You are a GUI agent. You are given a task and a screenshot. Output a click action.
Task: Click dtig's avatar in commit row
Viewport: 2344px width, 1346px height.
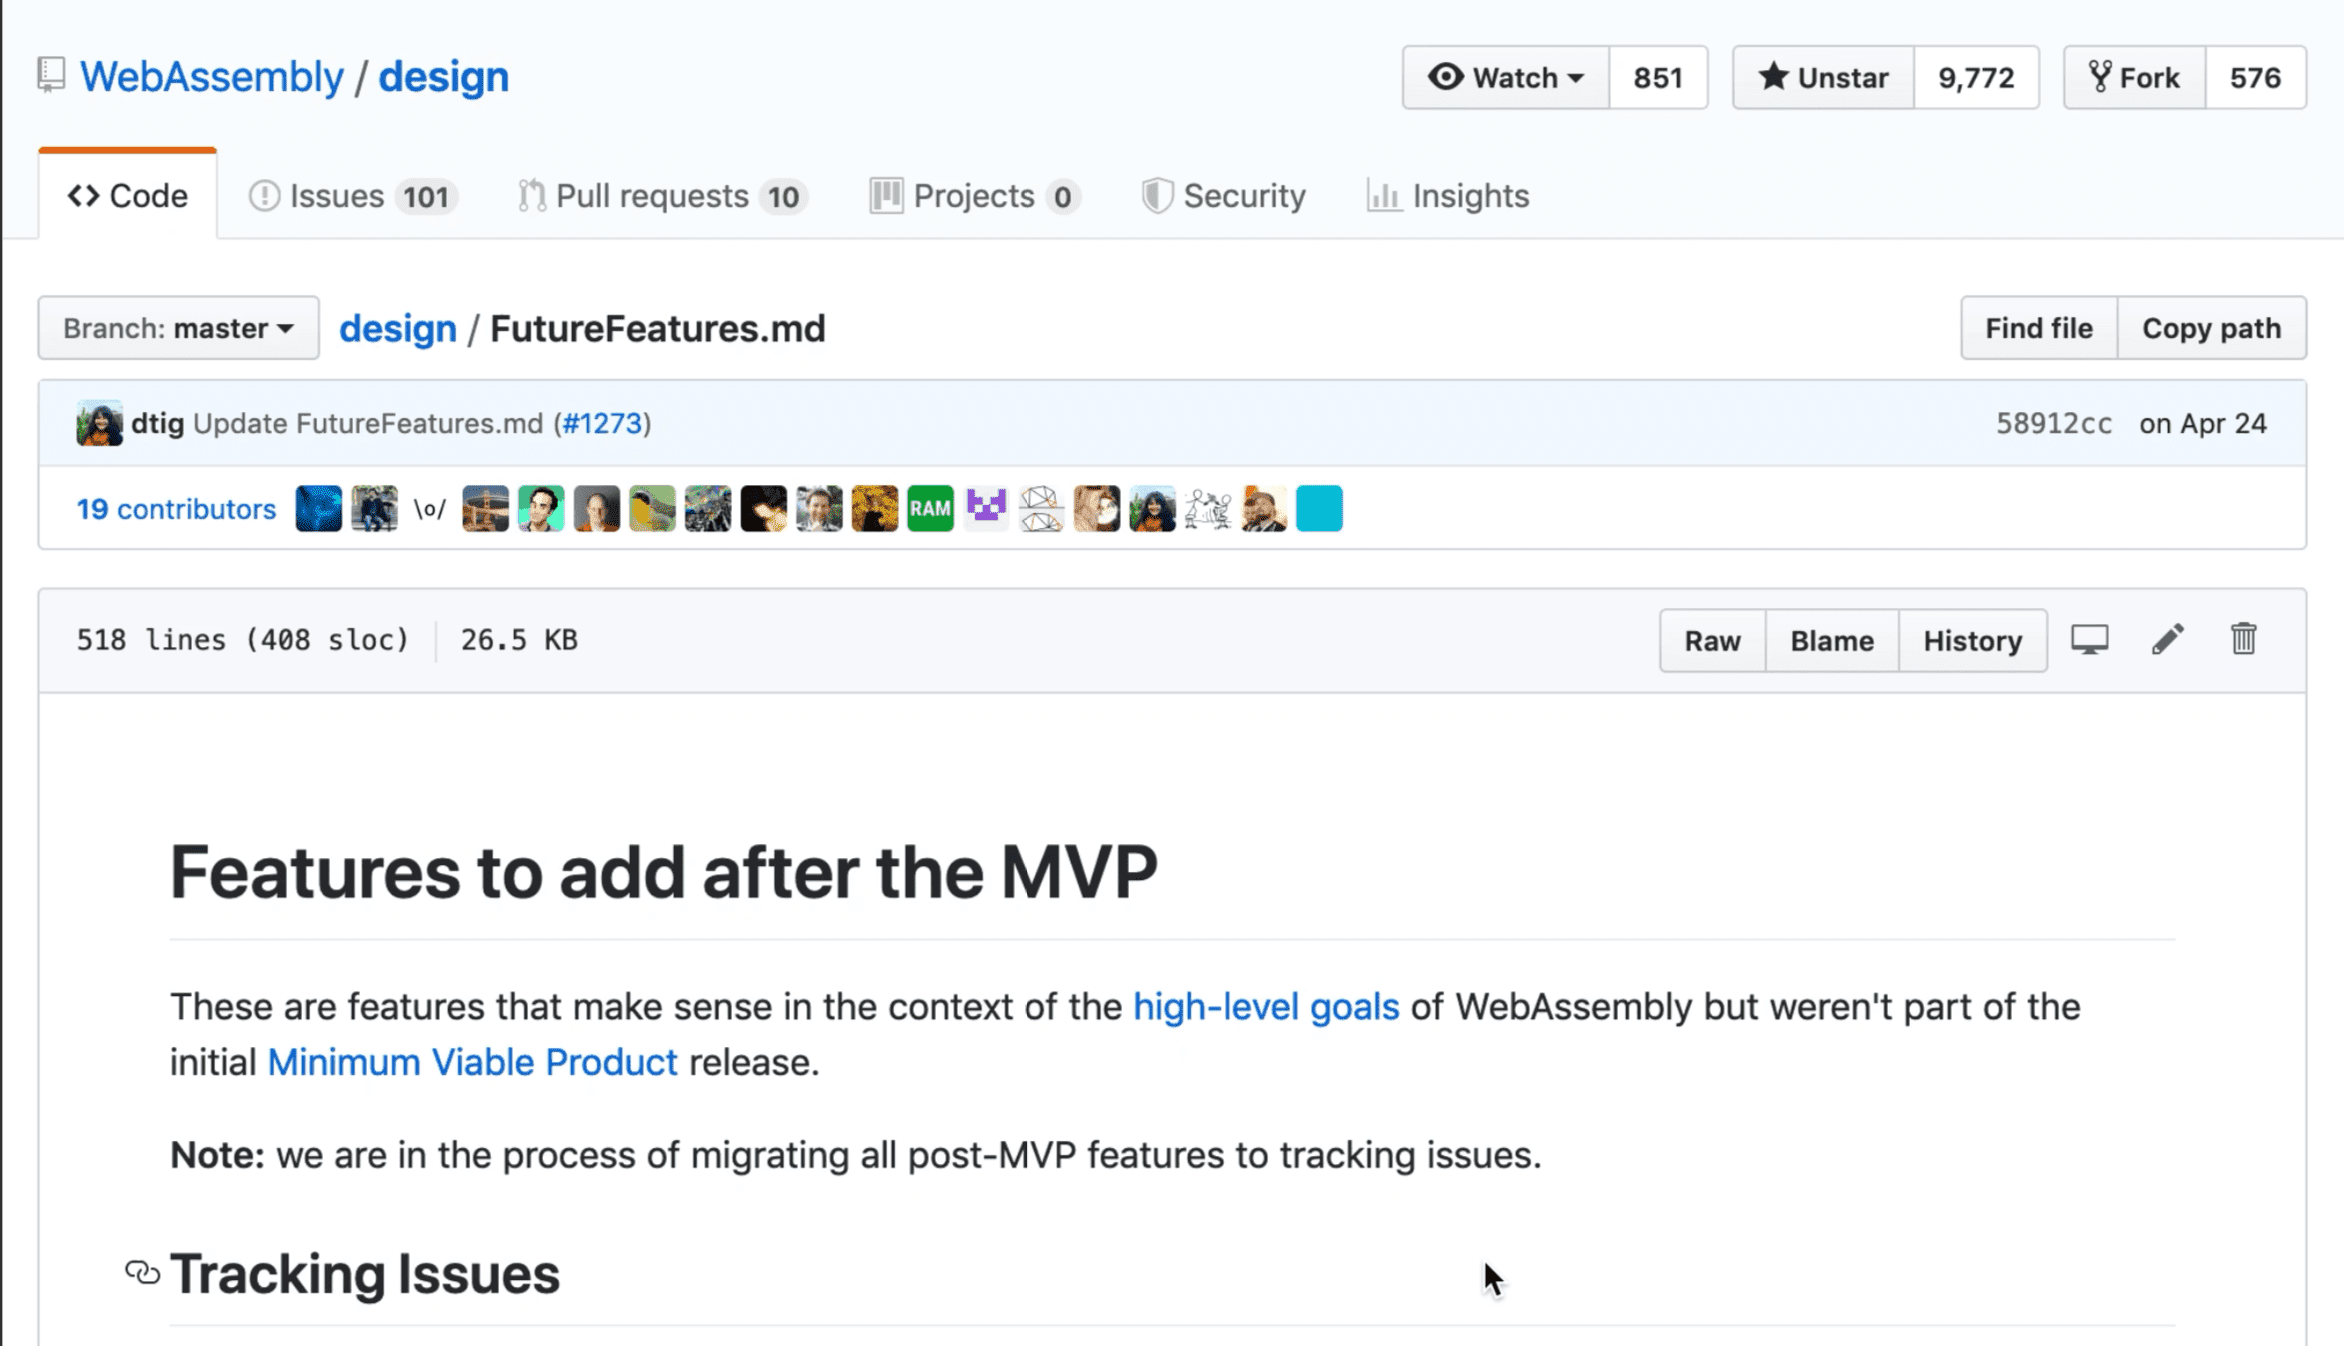[x=99, y=423]
